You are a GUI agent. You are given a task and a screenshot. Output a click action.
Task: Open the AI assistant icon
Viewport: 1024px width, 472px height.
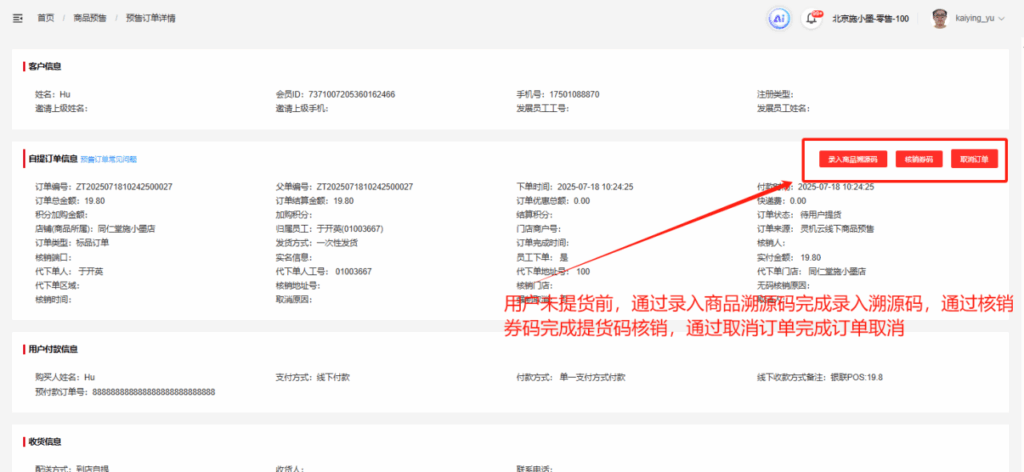(x=778, y=18)
